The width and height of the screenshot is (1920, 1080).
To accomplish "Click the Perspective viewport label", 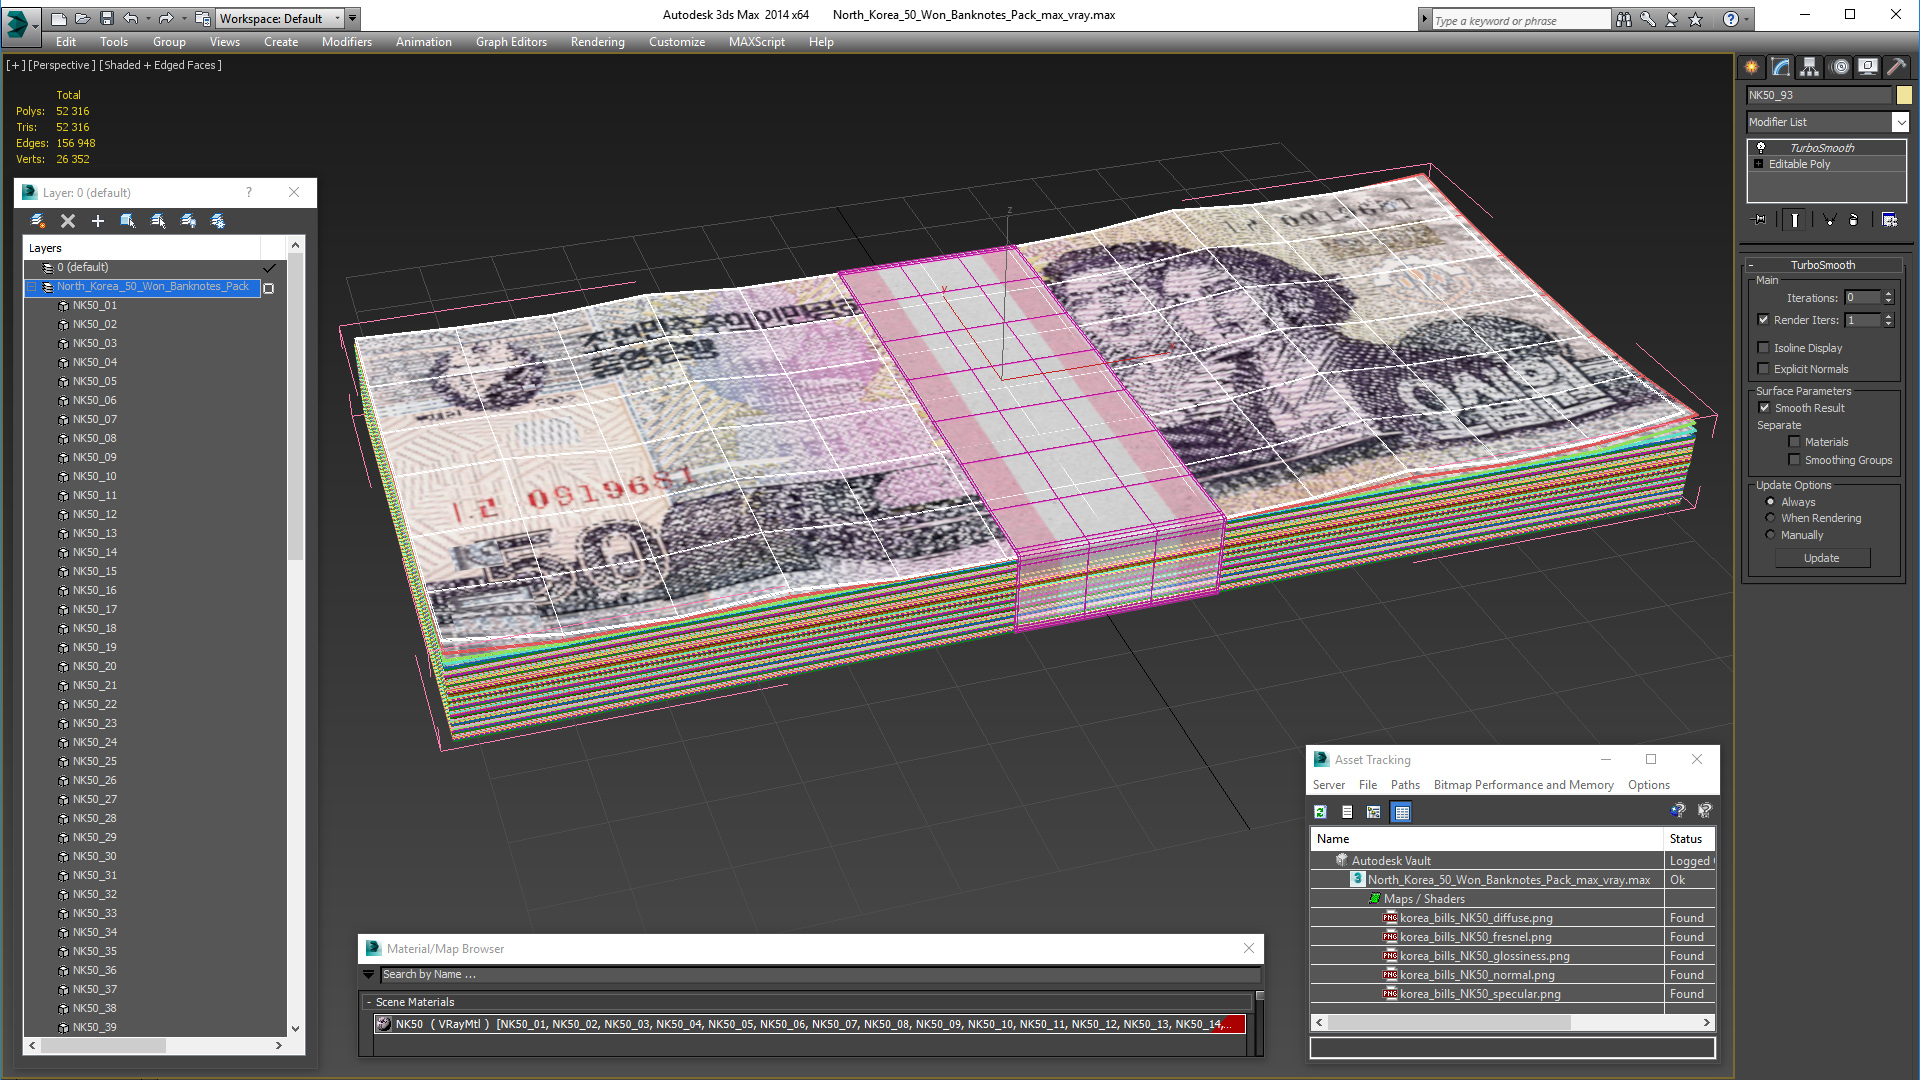I will pyautogui.click(x=62, y=65).
